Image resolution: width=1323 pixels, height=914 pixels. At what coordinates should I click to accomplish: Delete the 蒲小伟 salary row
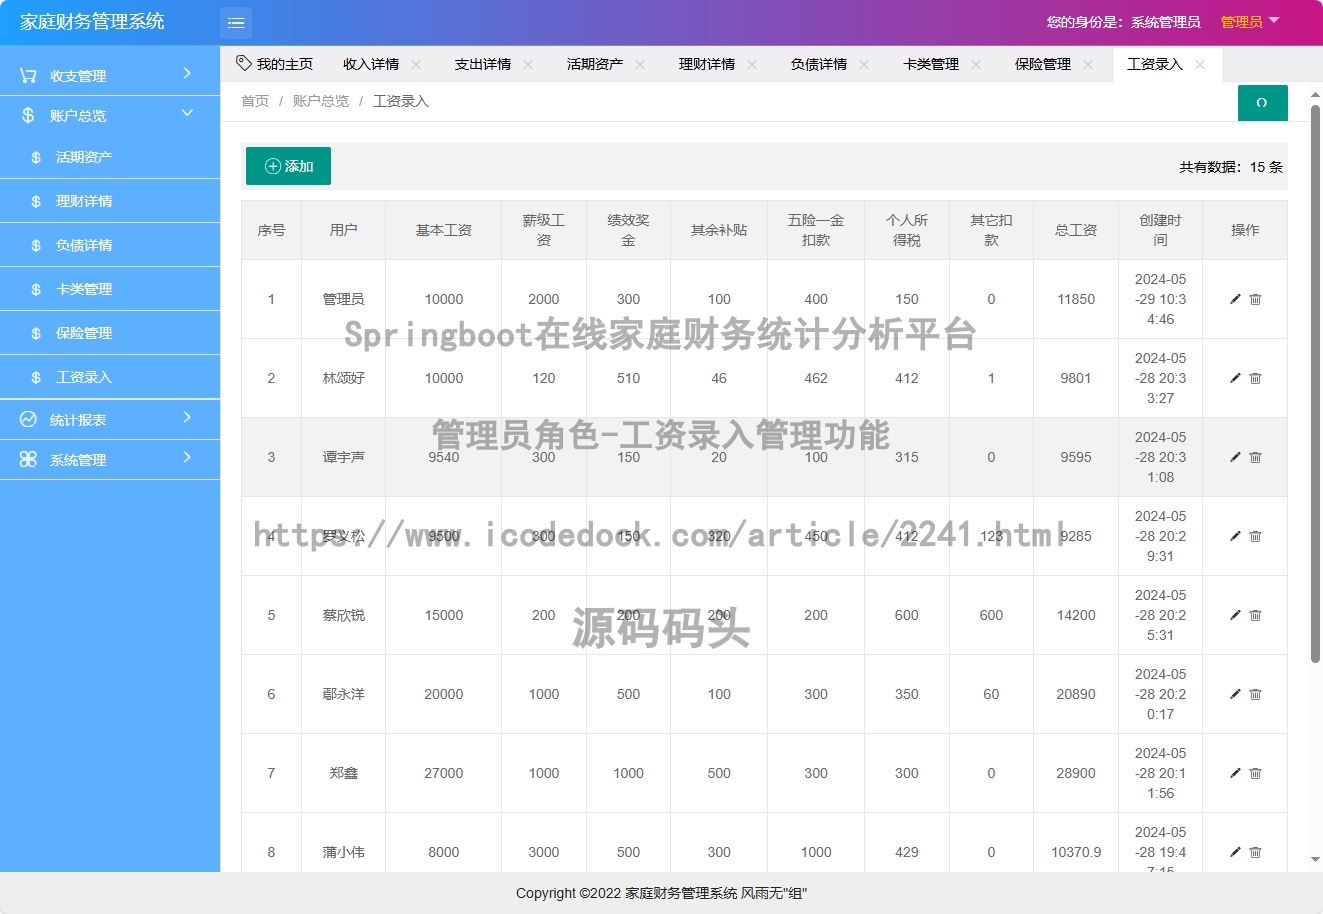1255,852
